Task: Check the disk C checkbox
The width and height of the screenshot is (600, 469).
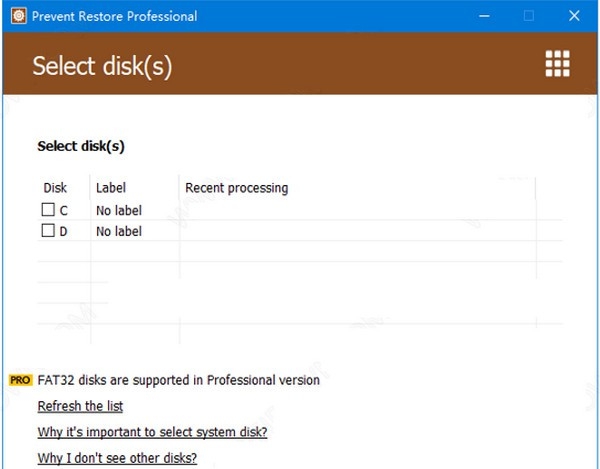Action: coord(48,210)
